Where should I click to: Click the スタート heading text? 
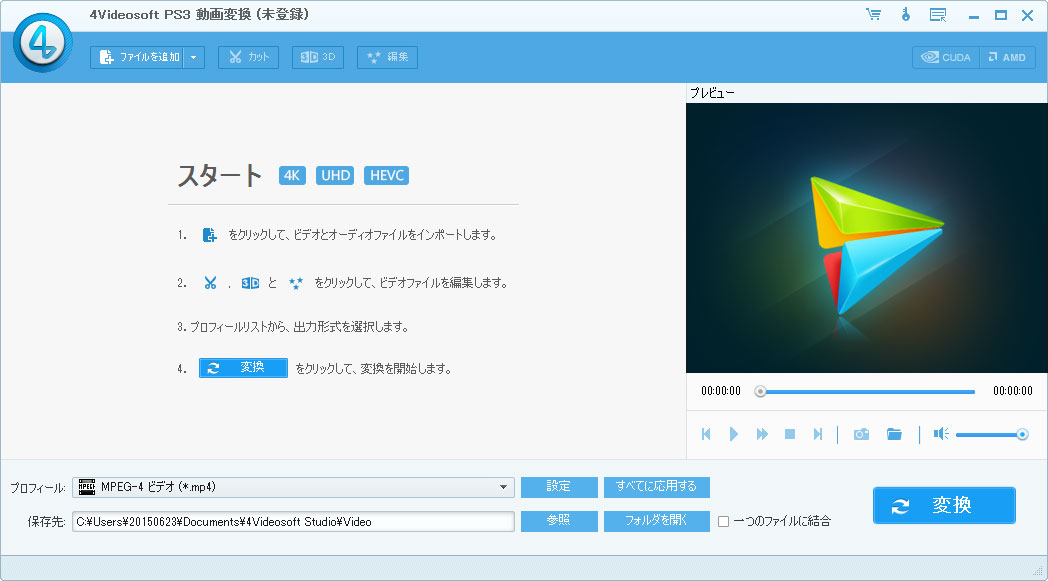click(220, 176)
